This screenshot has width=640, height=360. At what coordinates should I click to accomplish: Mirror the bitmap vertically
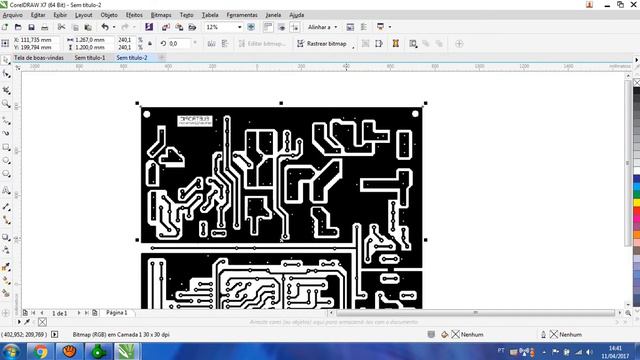tap(225, 44)
